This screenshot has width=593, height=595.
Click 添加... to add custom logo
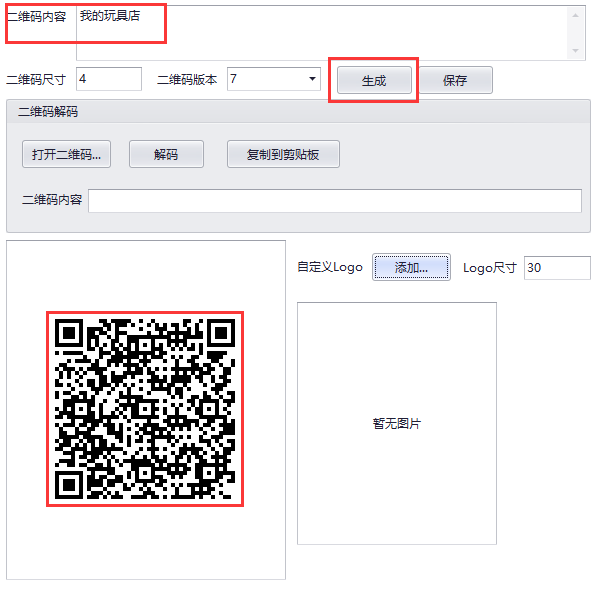click(411, 267)
